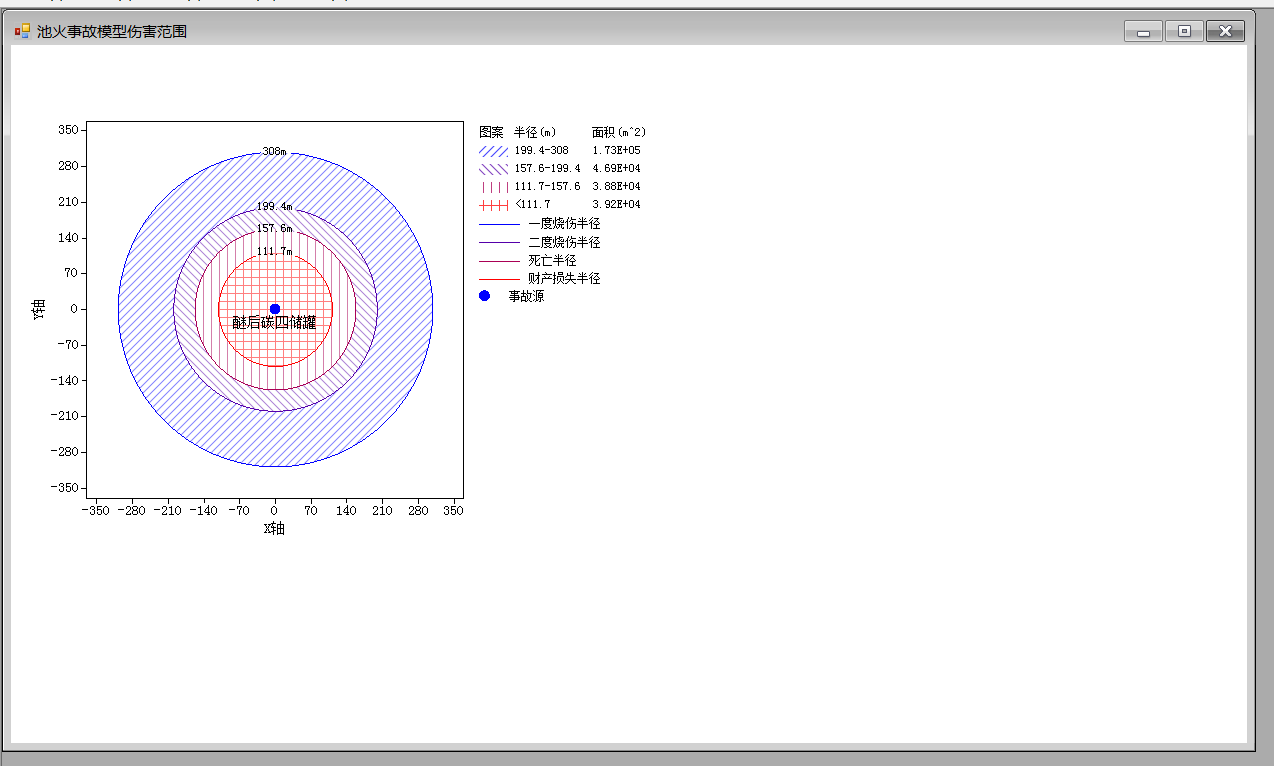Click the 111.7m radius label on chart

[x=275, y=251]
